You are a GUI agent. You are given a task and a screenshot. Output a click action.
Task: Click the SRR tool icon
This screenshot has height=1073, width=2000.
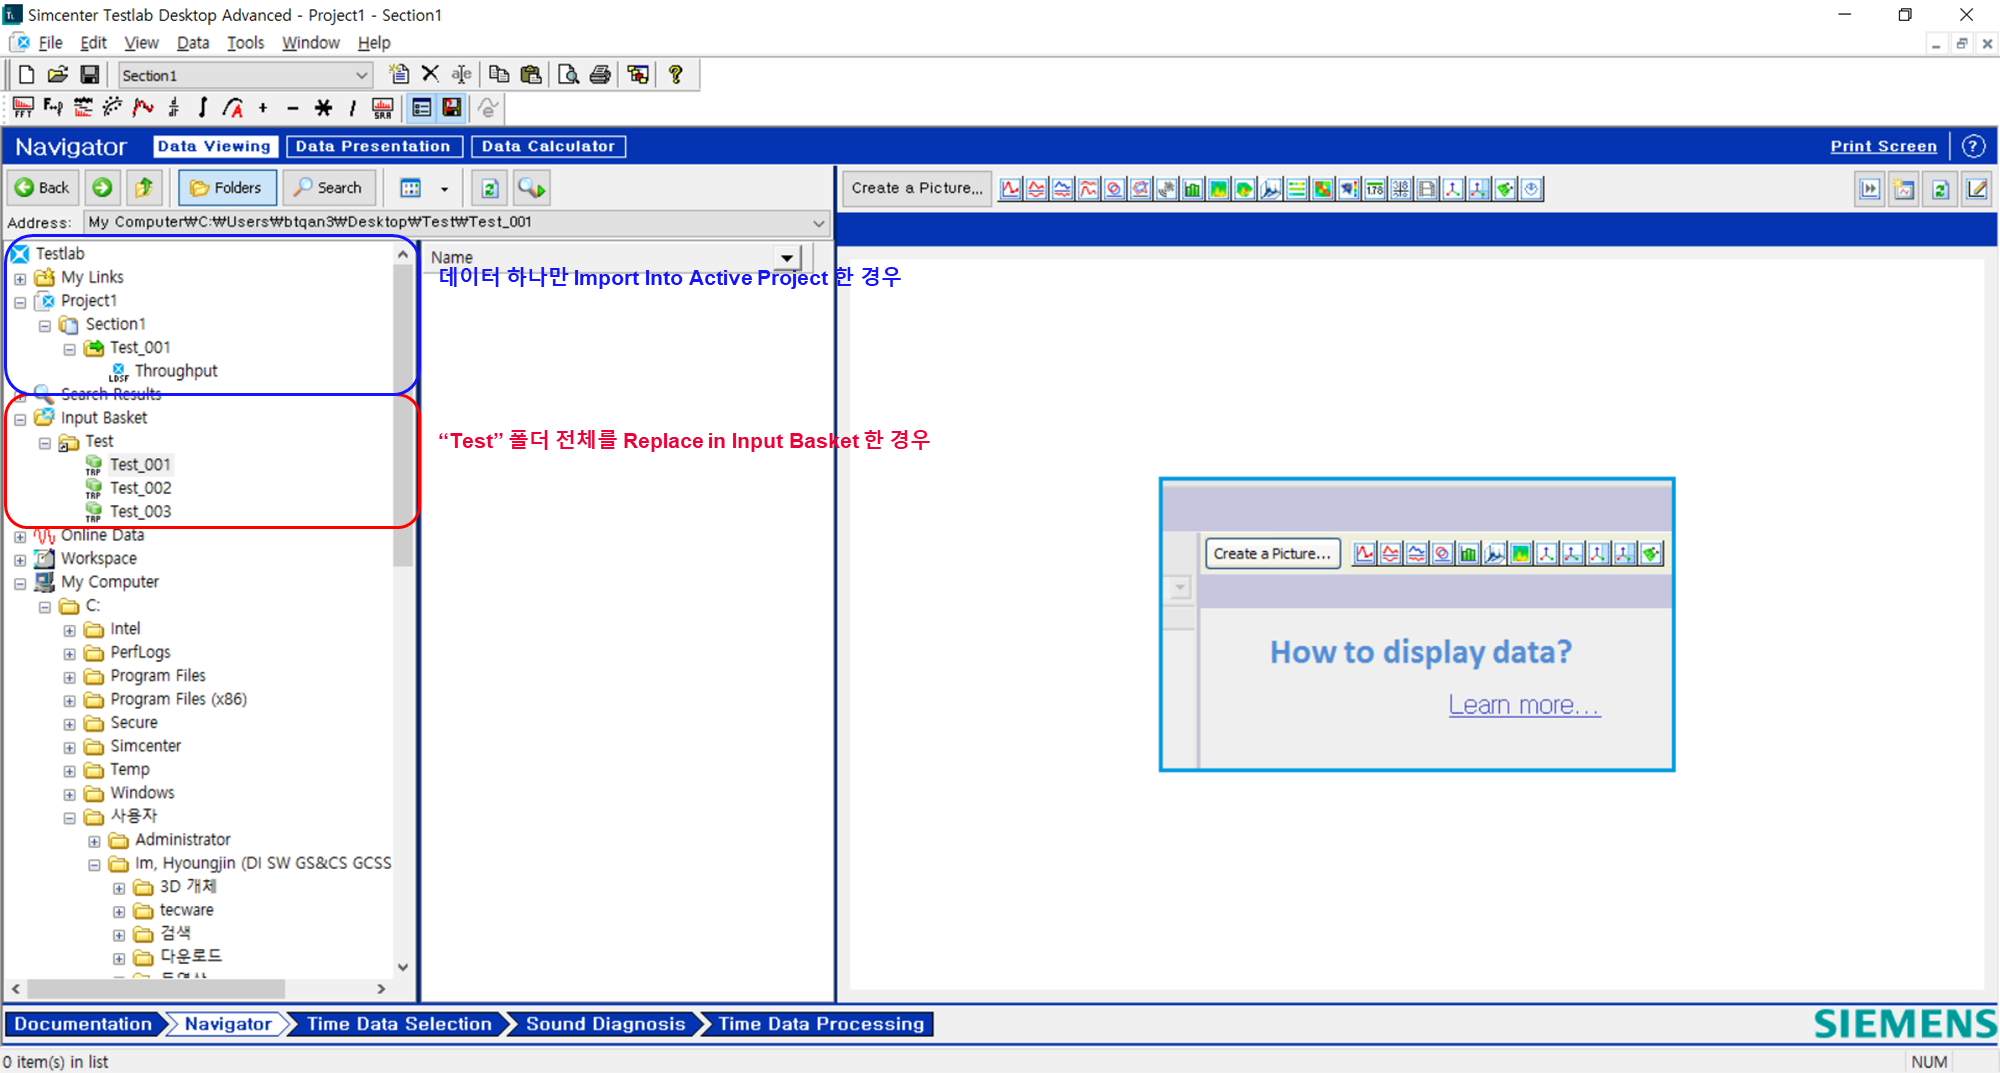pos(383,107)
